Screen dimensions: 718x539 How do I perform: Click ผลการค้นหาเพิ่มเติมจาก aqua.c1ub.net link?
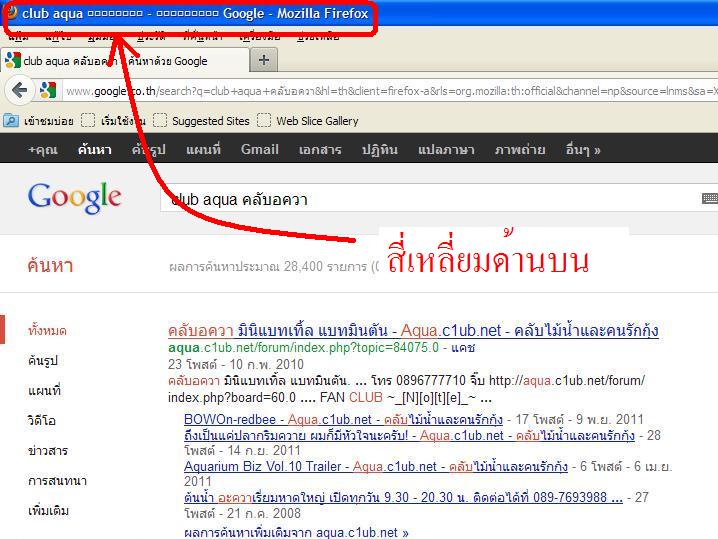coord(296,532)
